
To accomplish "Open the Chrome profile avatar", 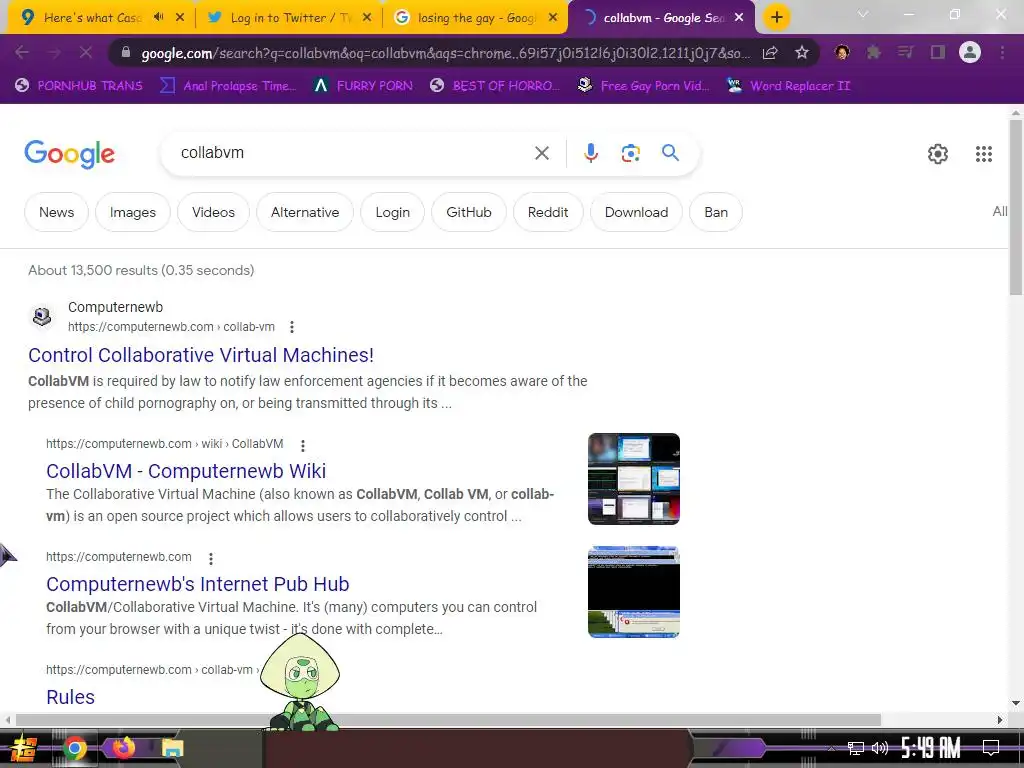I will click(970, 52).
